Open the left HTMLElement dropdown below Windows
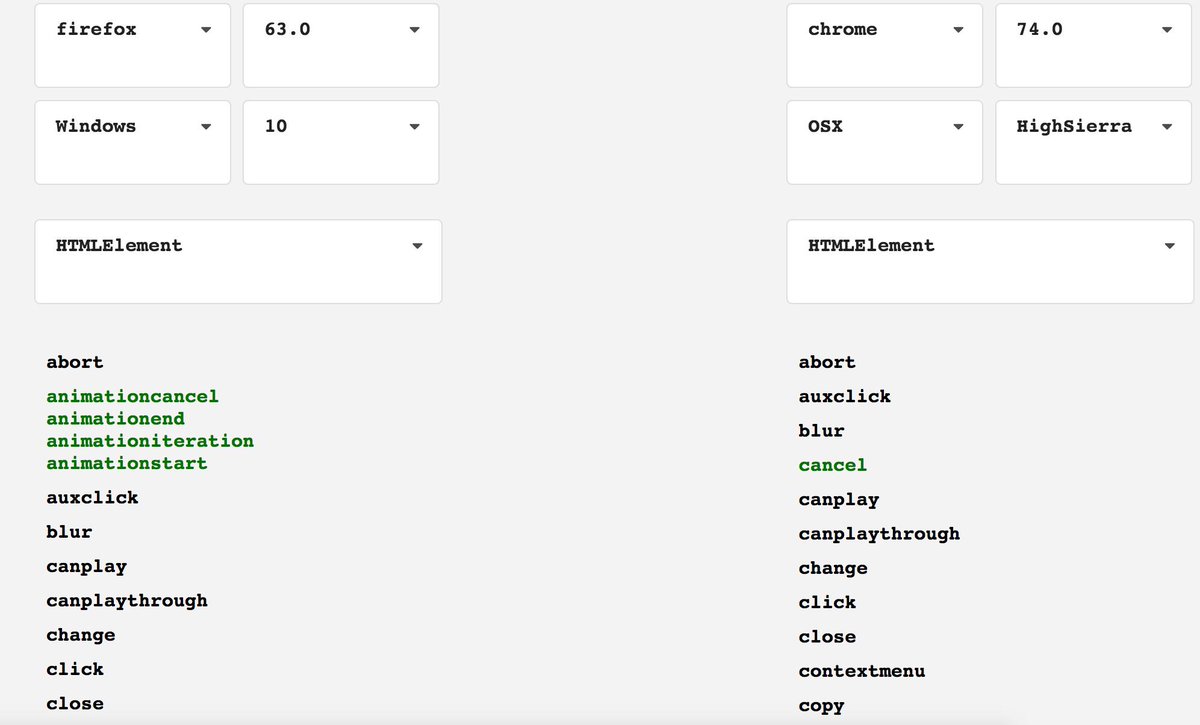Screen dimensions: 1200x725 (x=238, y=261)
